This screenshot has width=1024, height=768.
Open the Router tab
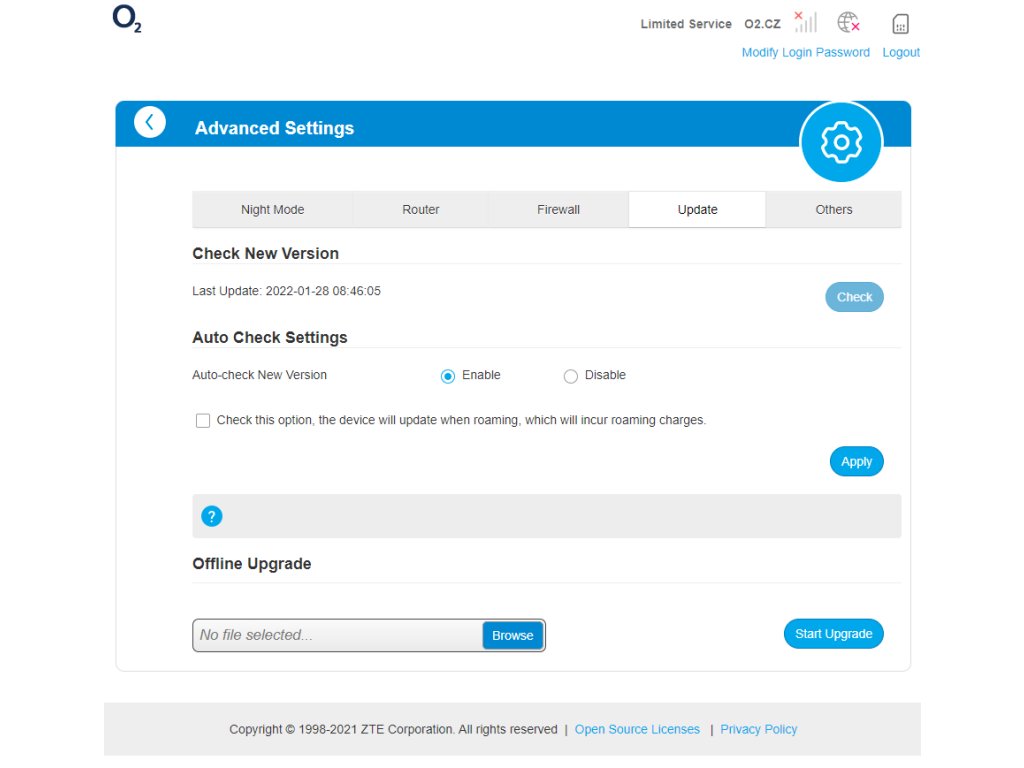coord(421,210)
